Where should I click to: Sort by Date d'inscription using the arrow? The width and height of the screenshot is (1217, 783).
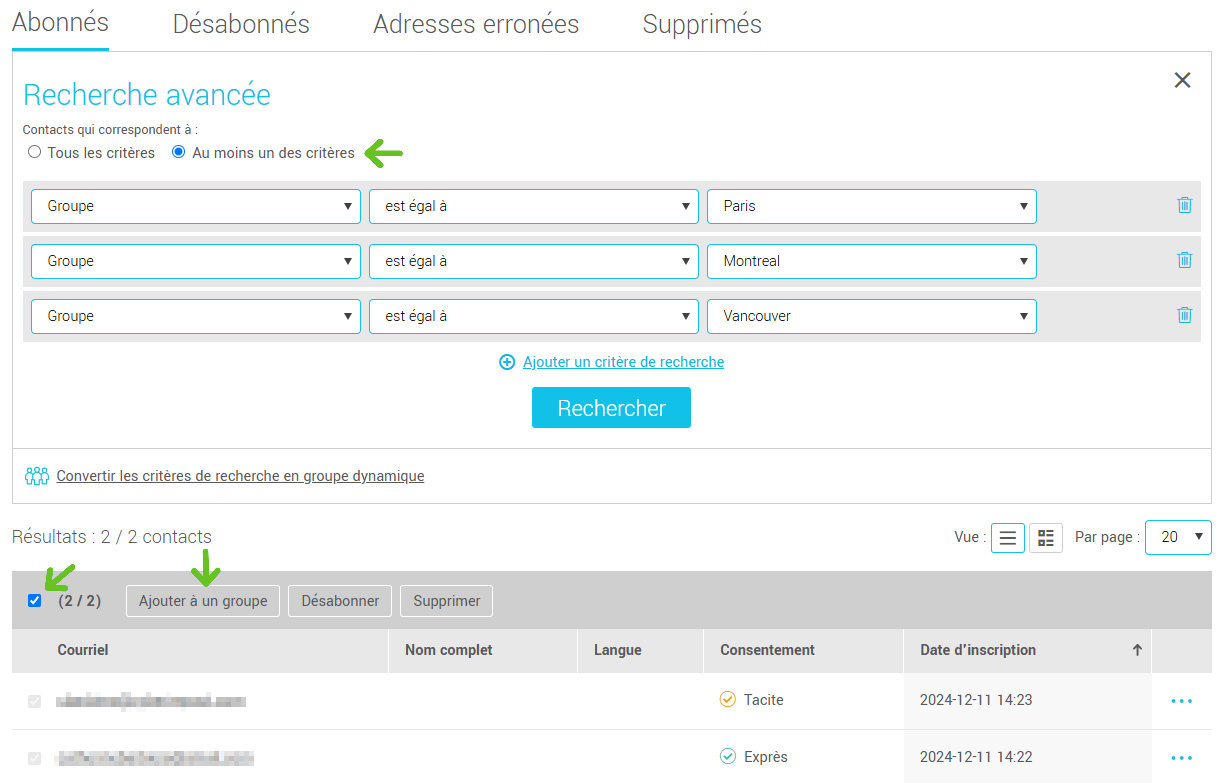(x=1137, y=650)
